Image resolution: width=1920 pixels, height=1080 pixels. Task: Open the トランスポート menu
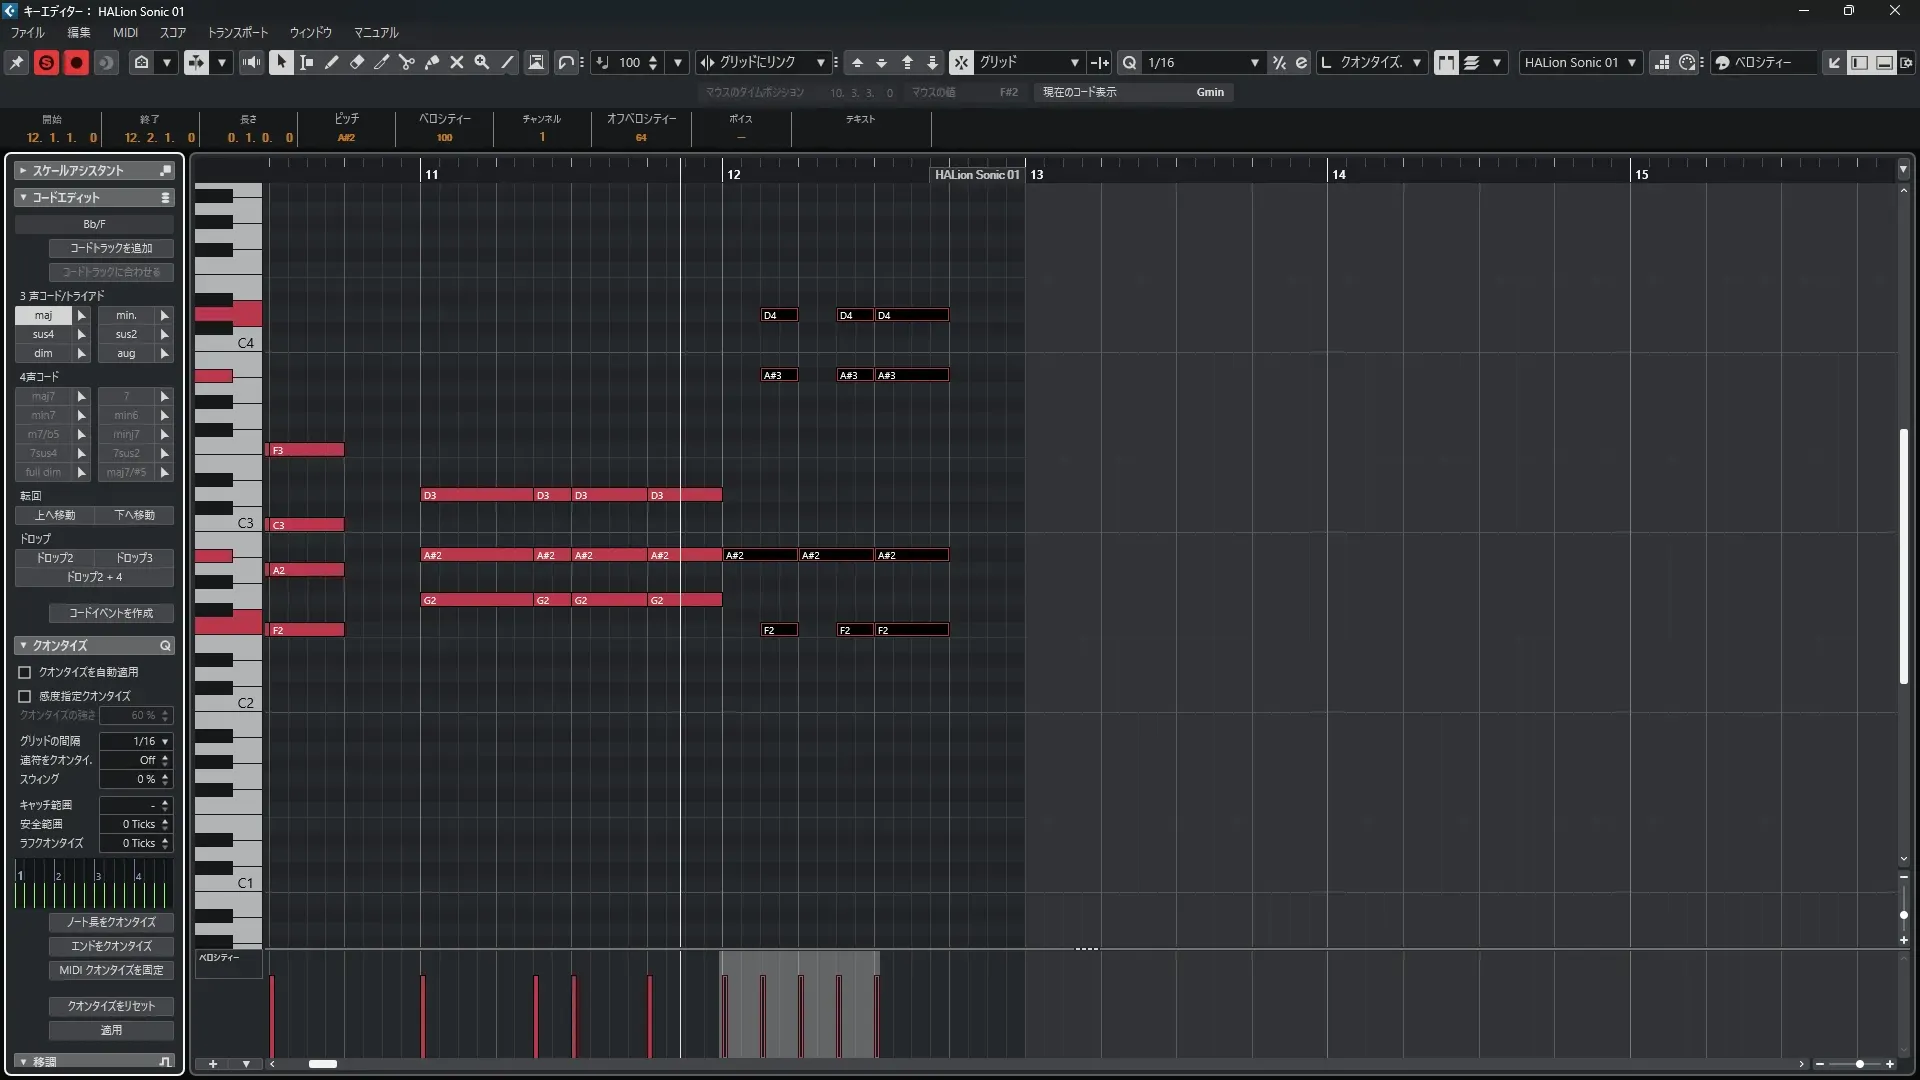[237, 32]
